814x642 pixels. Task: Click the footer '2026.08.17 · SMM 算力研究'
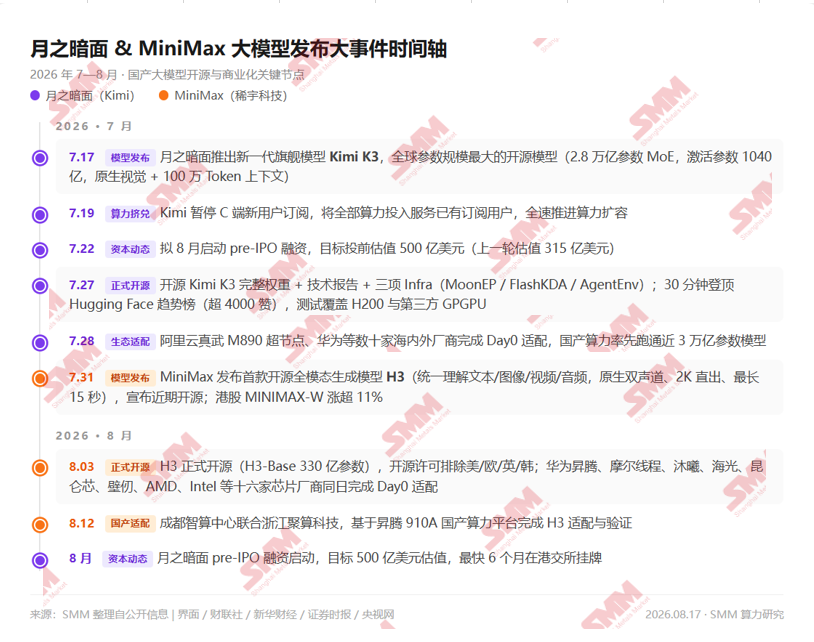(714, 614)
